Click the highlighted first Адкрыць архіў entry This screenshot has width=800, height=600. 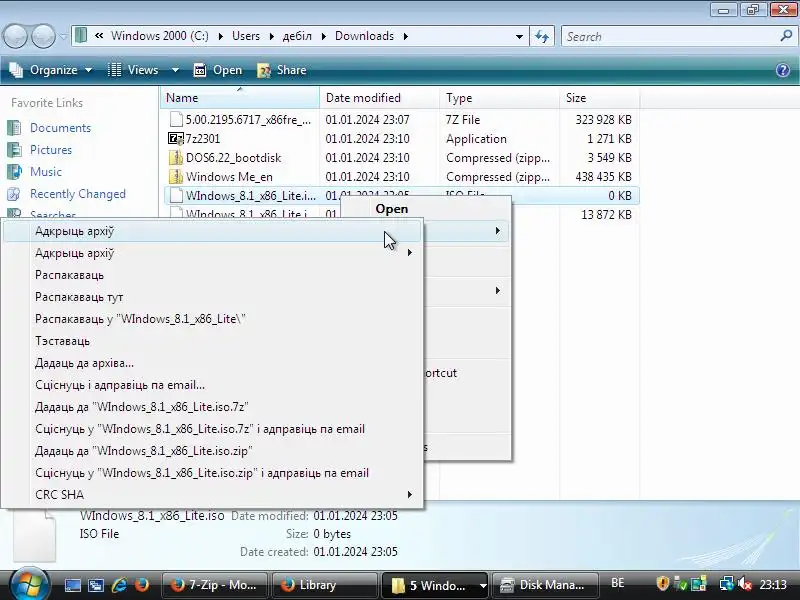(212, 231)
